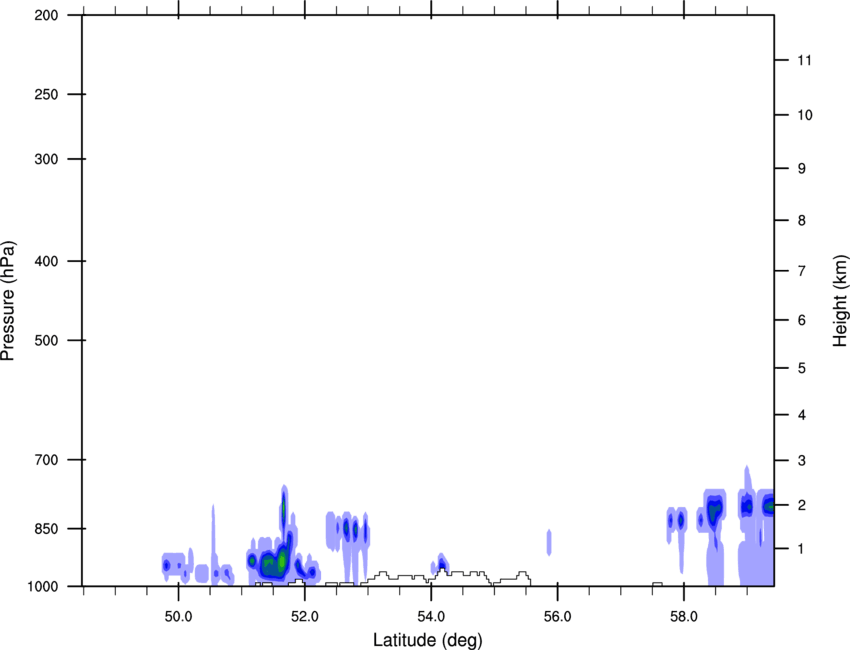Click the 58.0 latitude tick label
The height and width of the screenshot is (650, 850).
pos(683,617)
